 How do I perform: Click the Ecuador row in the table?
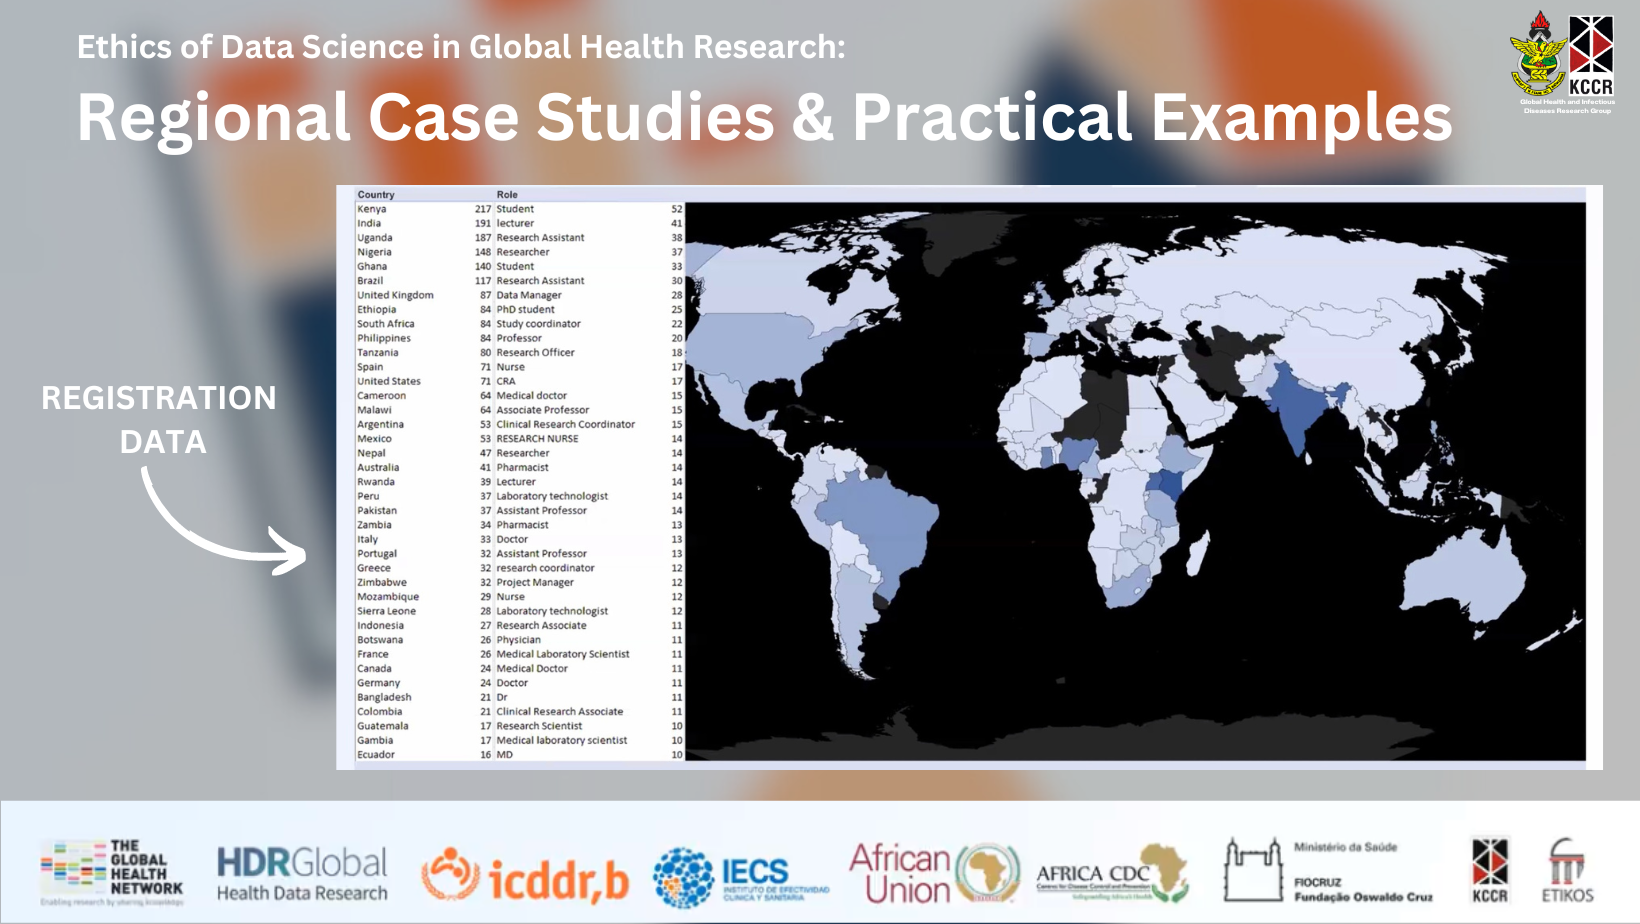tap(520, 755)
